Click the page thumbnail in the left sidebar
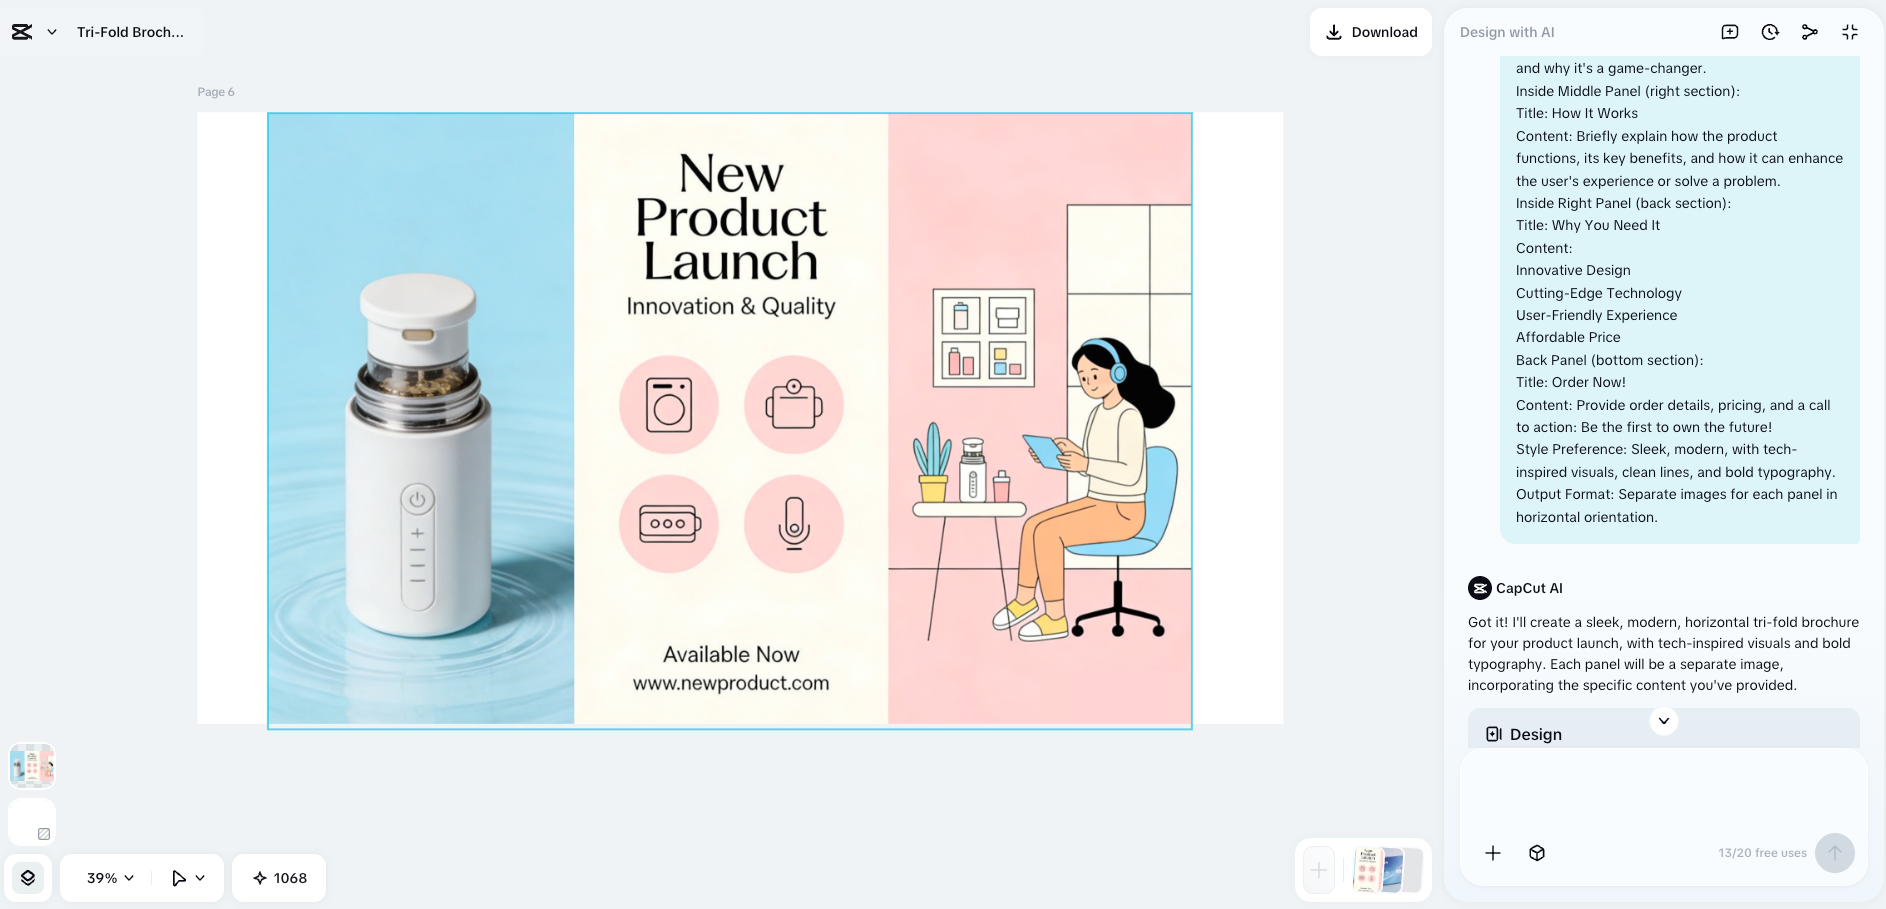1886x909 pixels. [31, 764]
